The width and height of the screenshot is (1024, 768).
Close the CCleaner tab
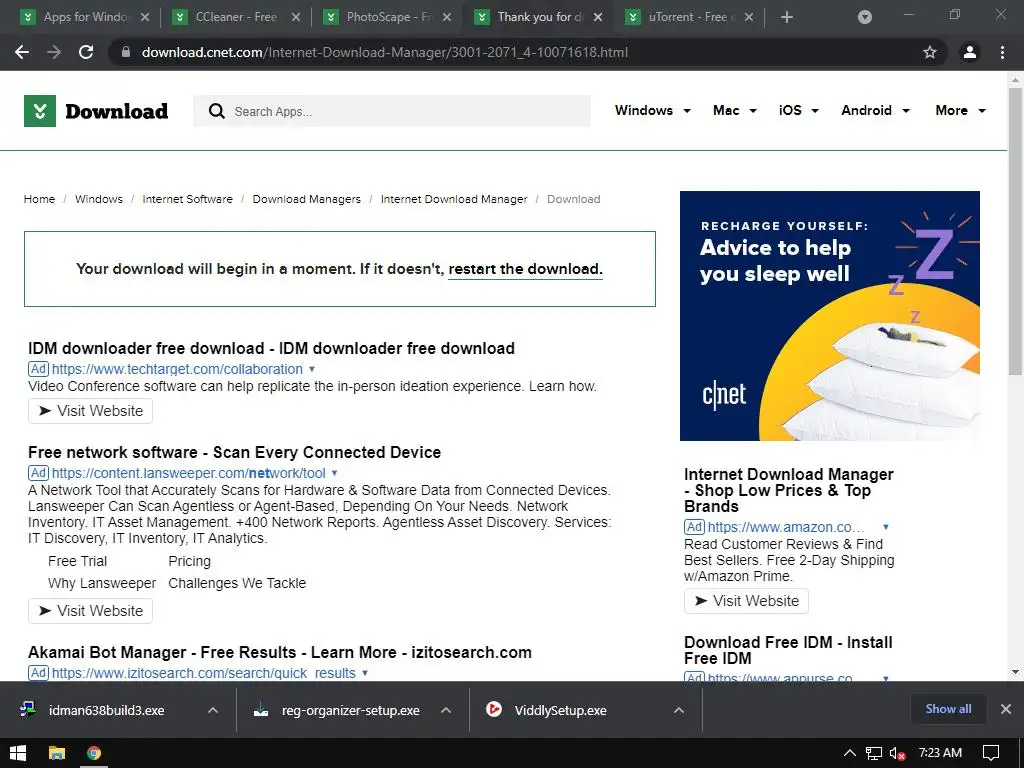(296, 17)
